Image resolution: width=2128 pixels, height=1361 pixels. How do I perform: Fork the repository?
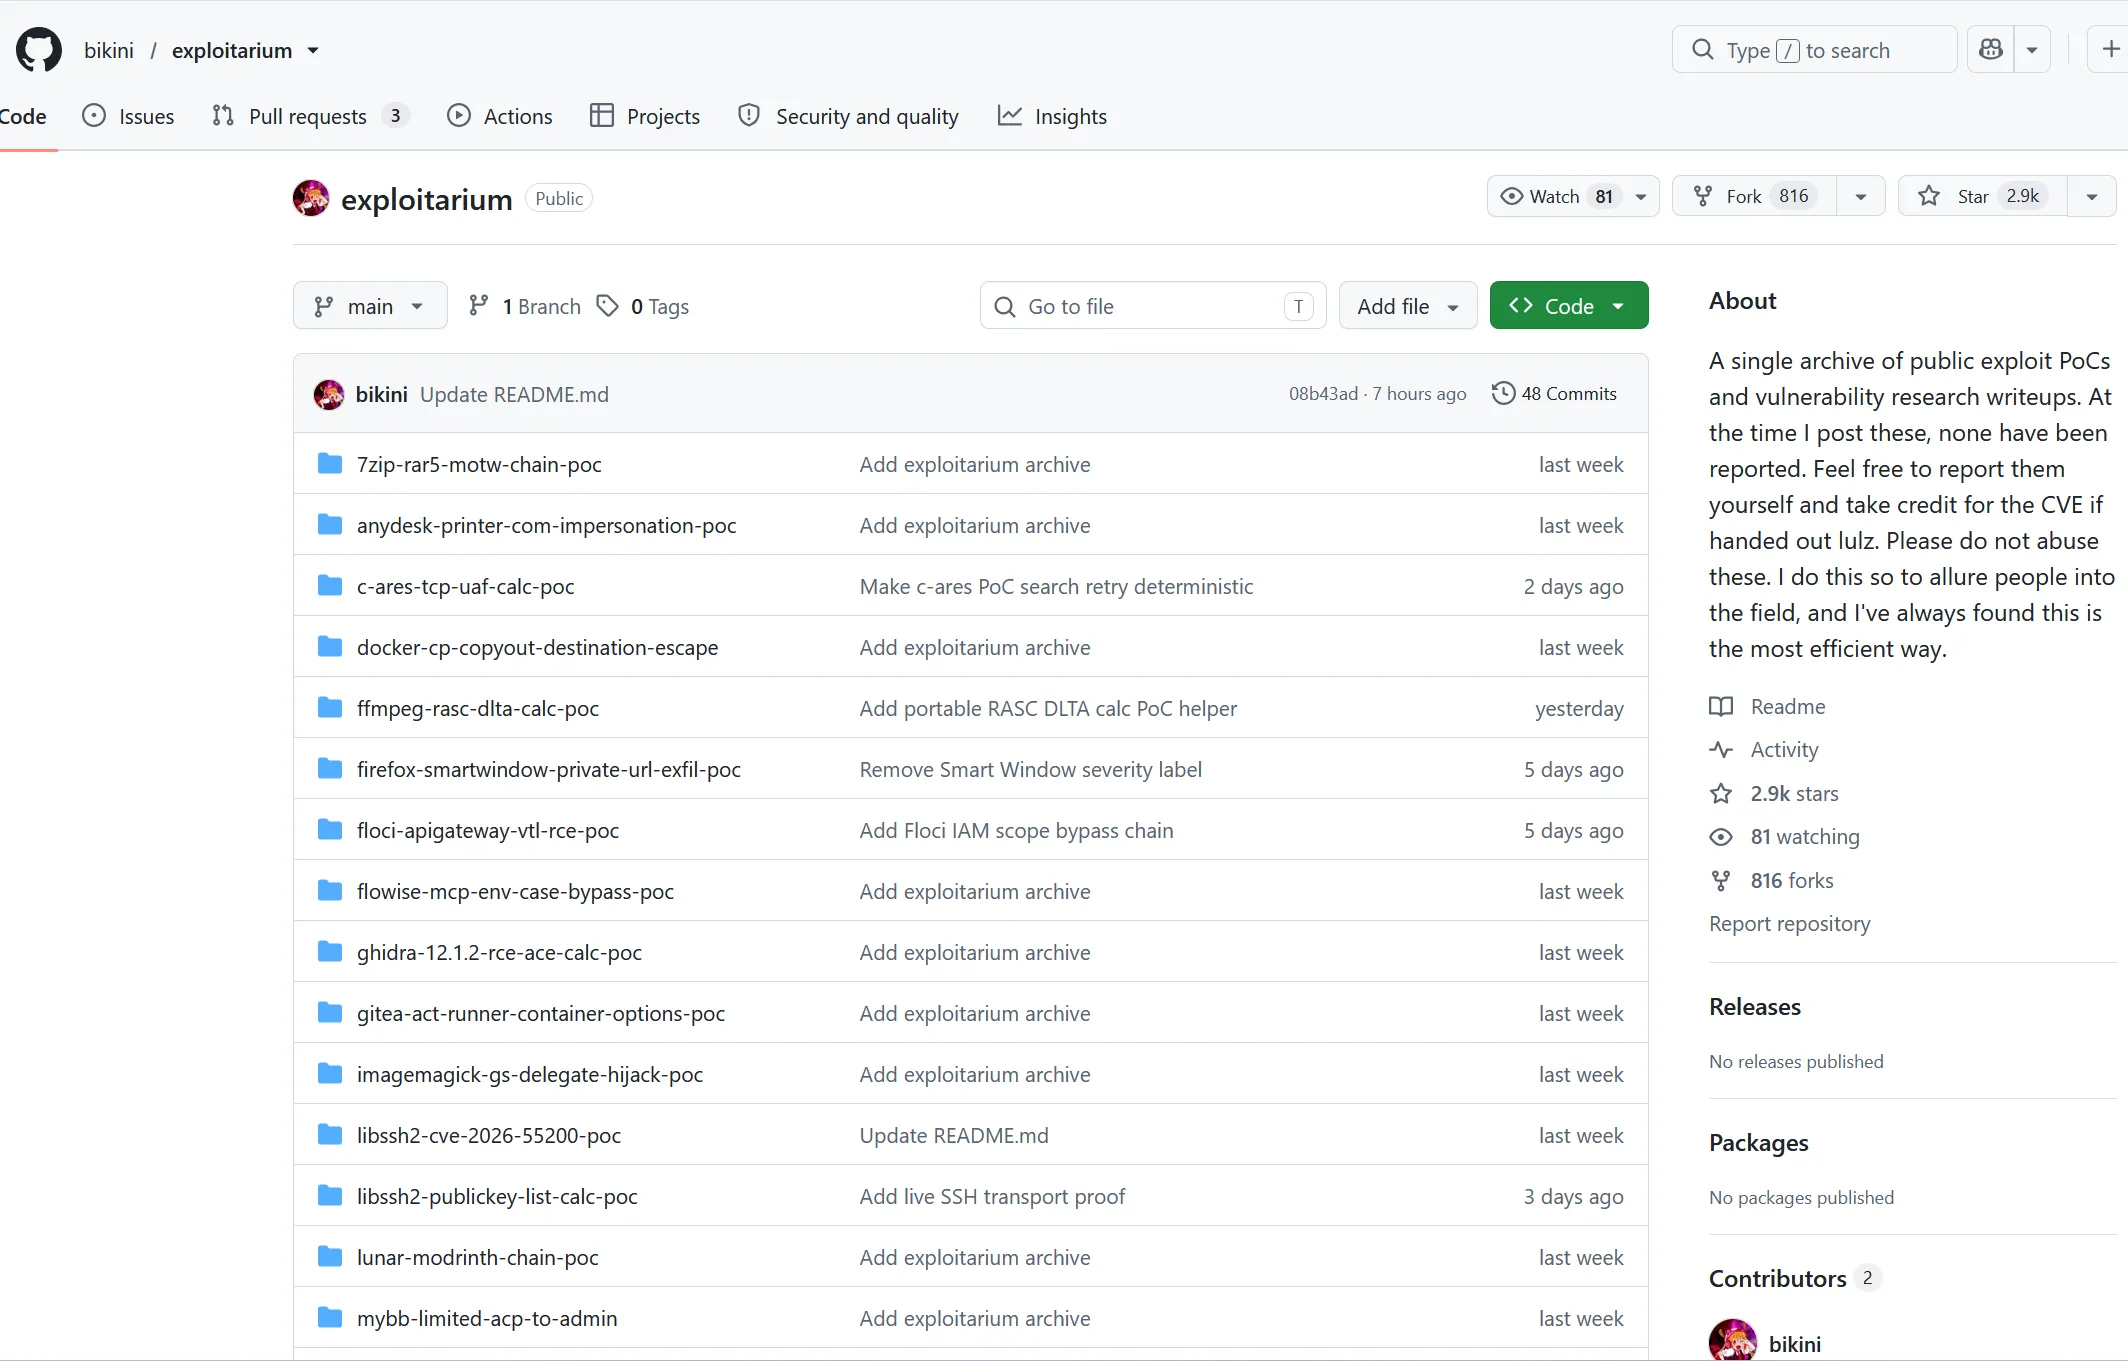[x=1755, y=196]
